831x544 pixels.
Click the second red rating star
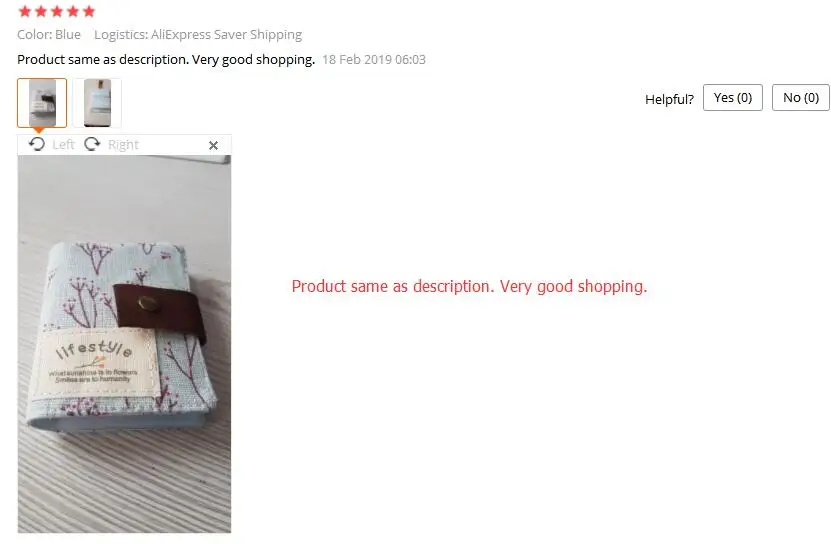[x=41, y=11]
